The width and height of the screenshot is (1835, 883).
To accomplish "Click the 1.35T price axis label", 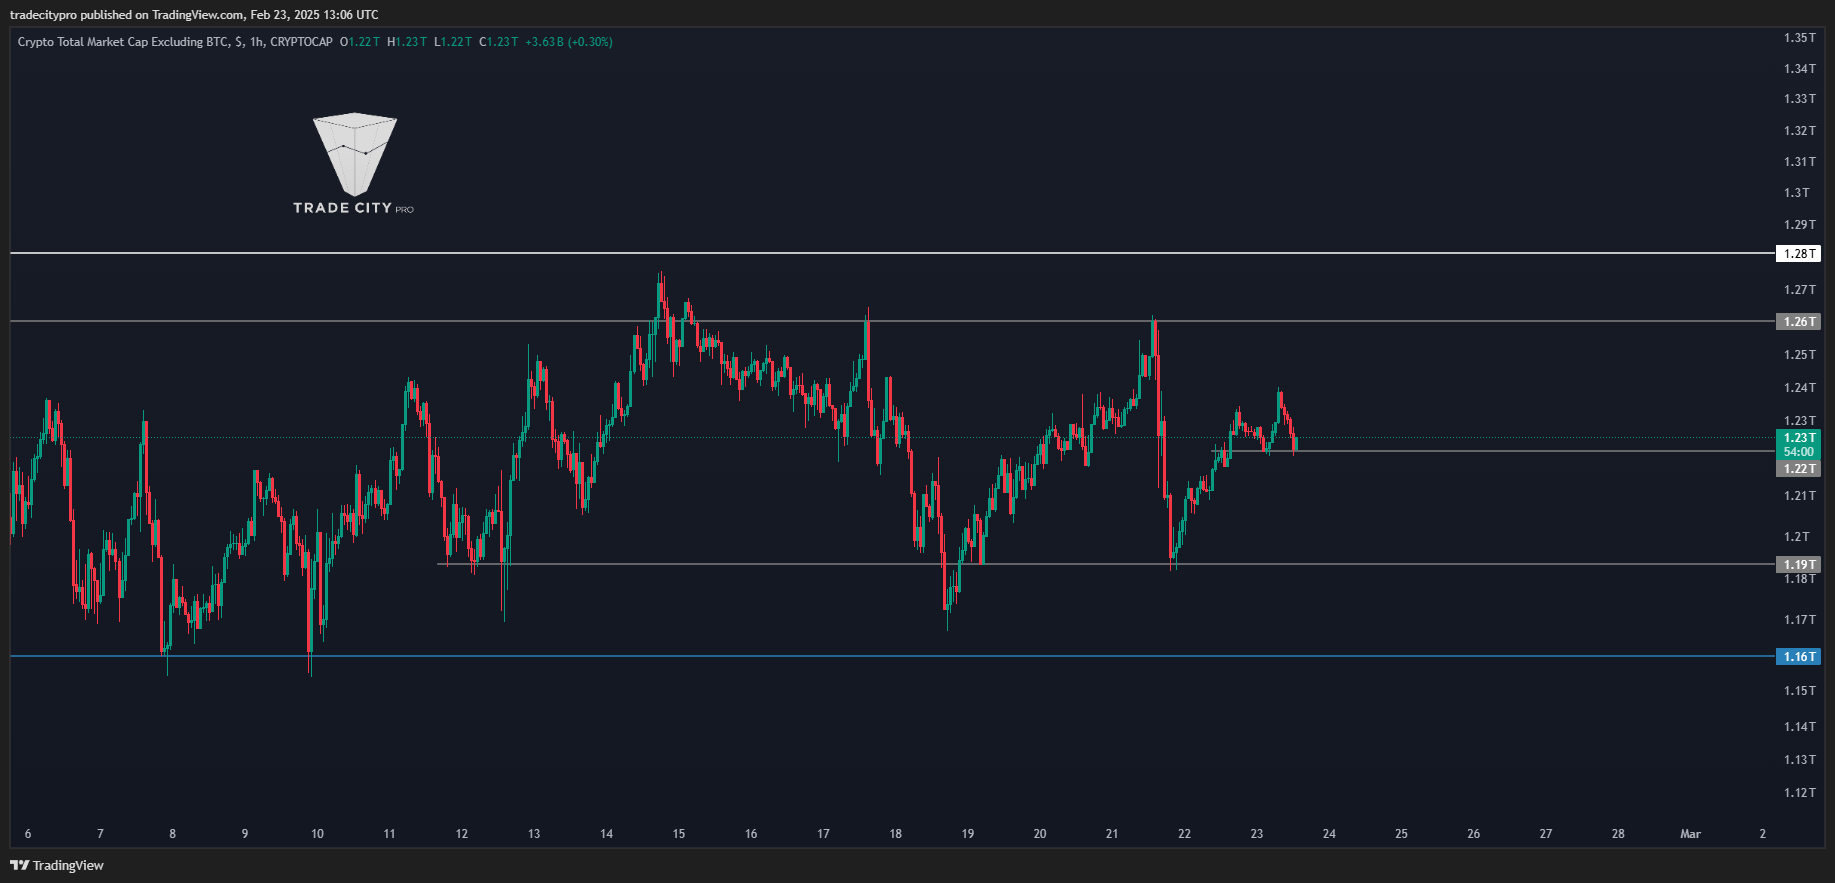I will pyautogui.click(x=1800, y=38).
